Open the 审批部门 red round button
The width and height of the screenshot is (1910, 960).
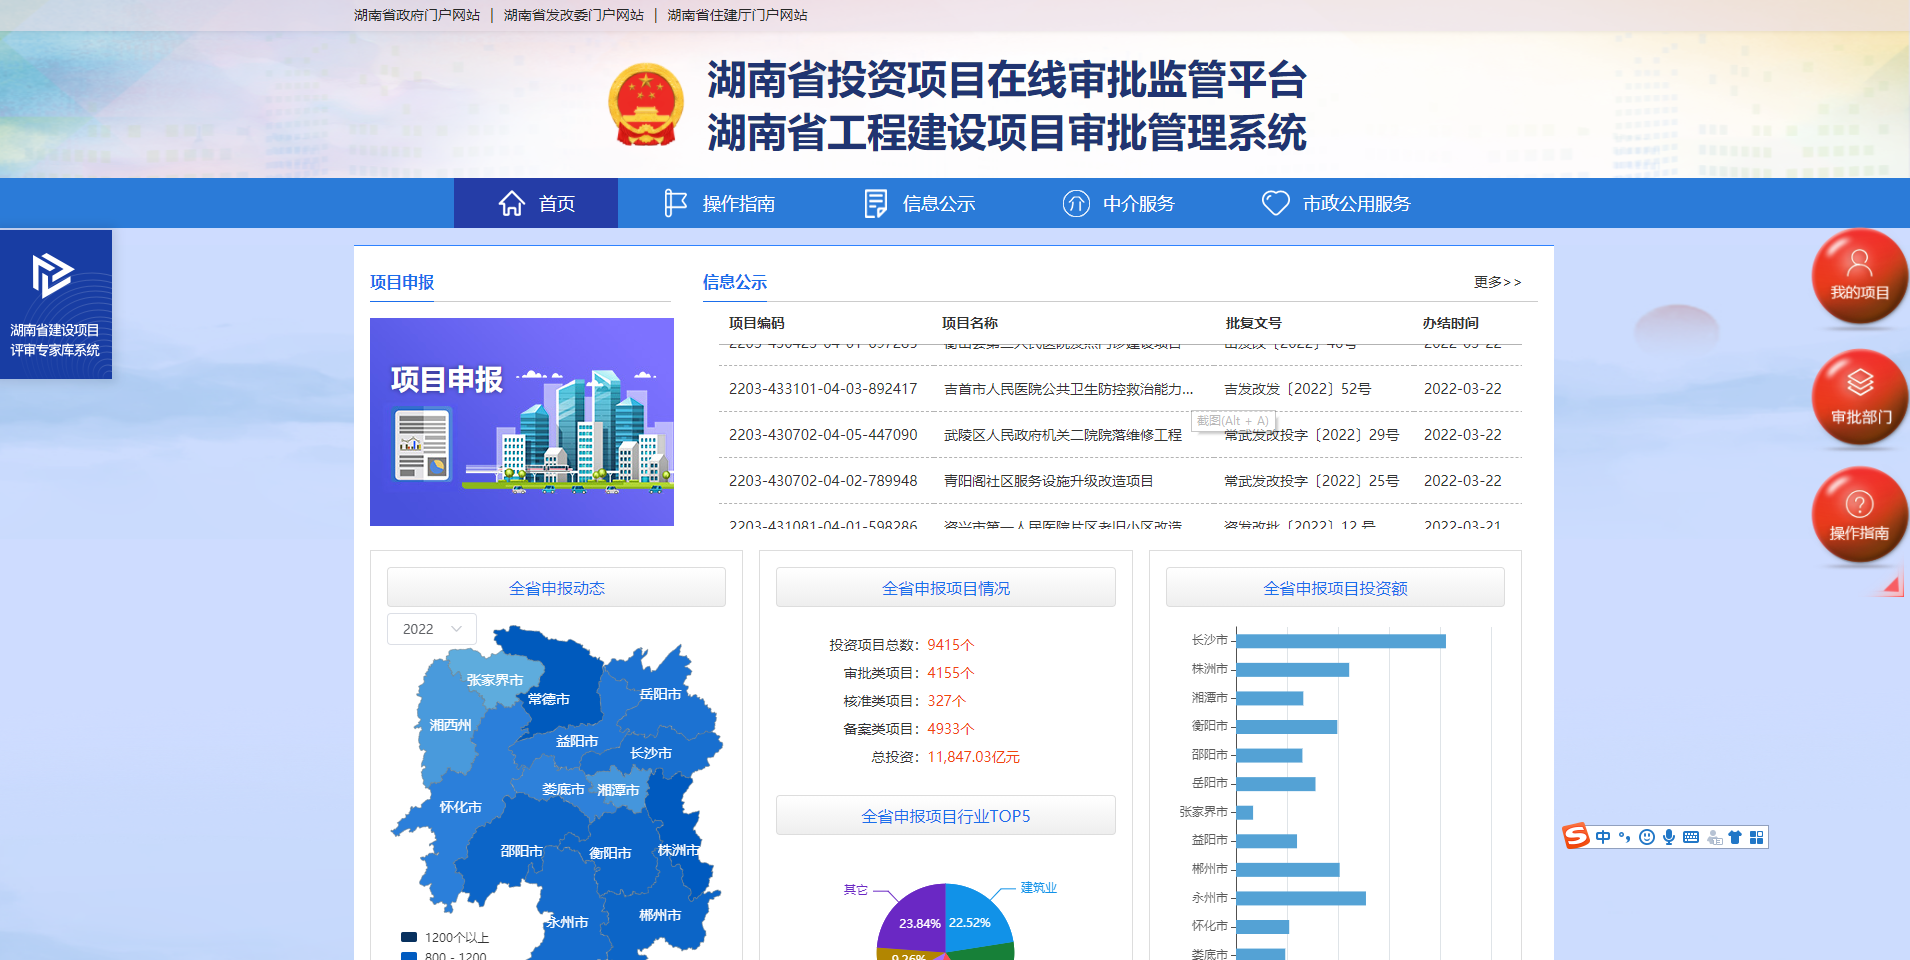(1859, 396)
